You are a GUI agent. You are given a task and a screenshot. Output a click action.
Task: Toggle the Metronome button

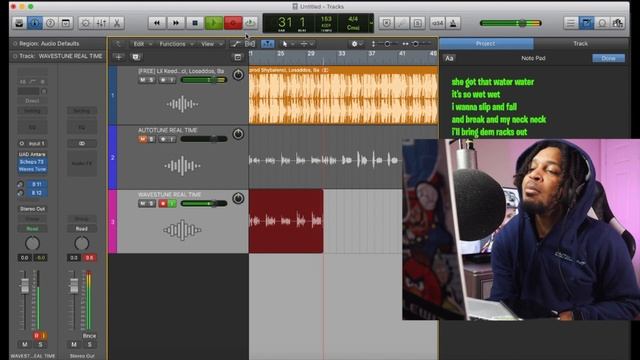pos(453,23)
